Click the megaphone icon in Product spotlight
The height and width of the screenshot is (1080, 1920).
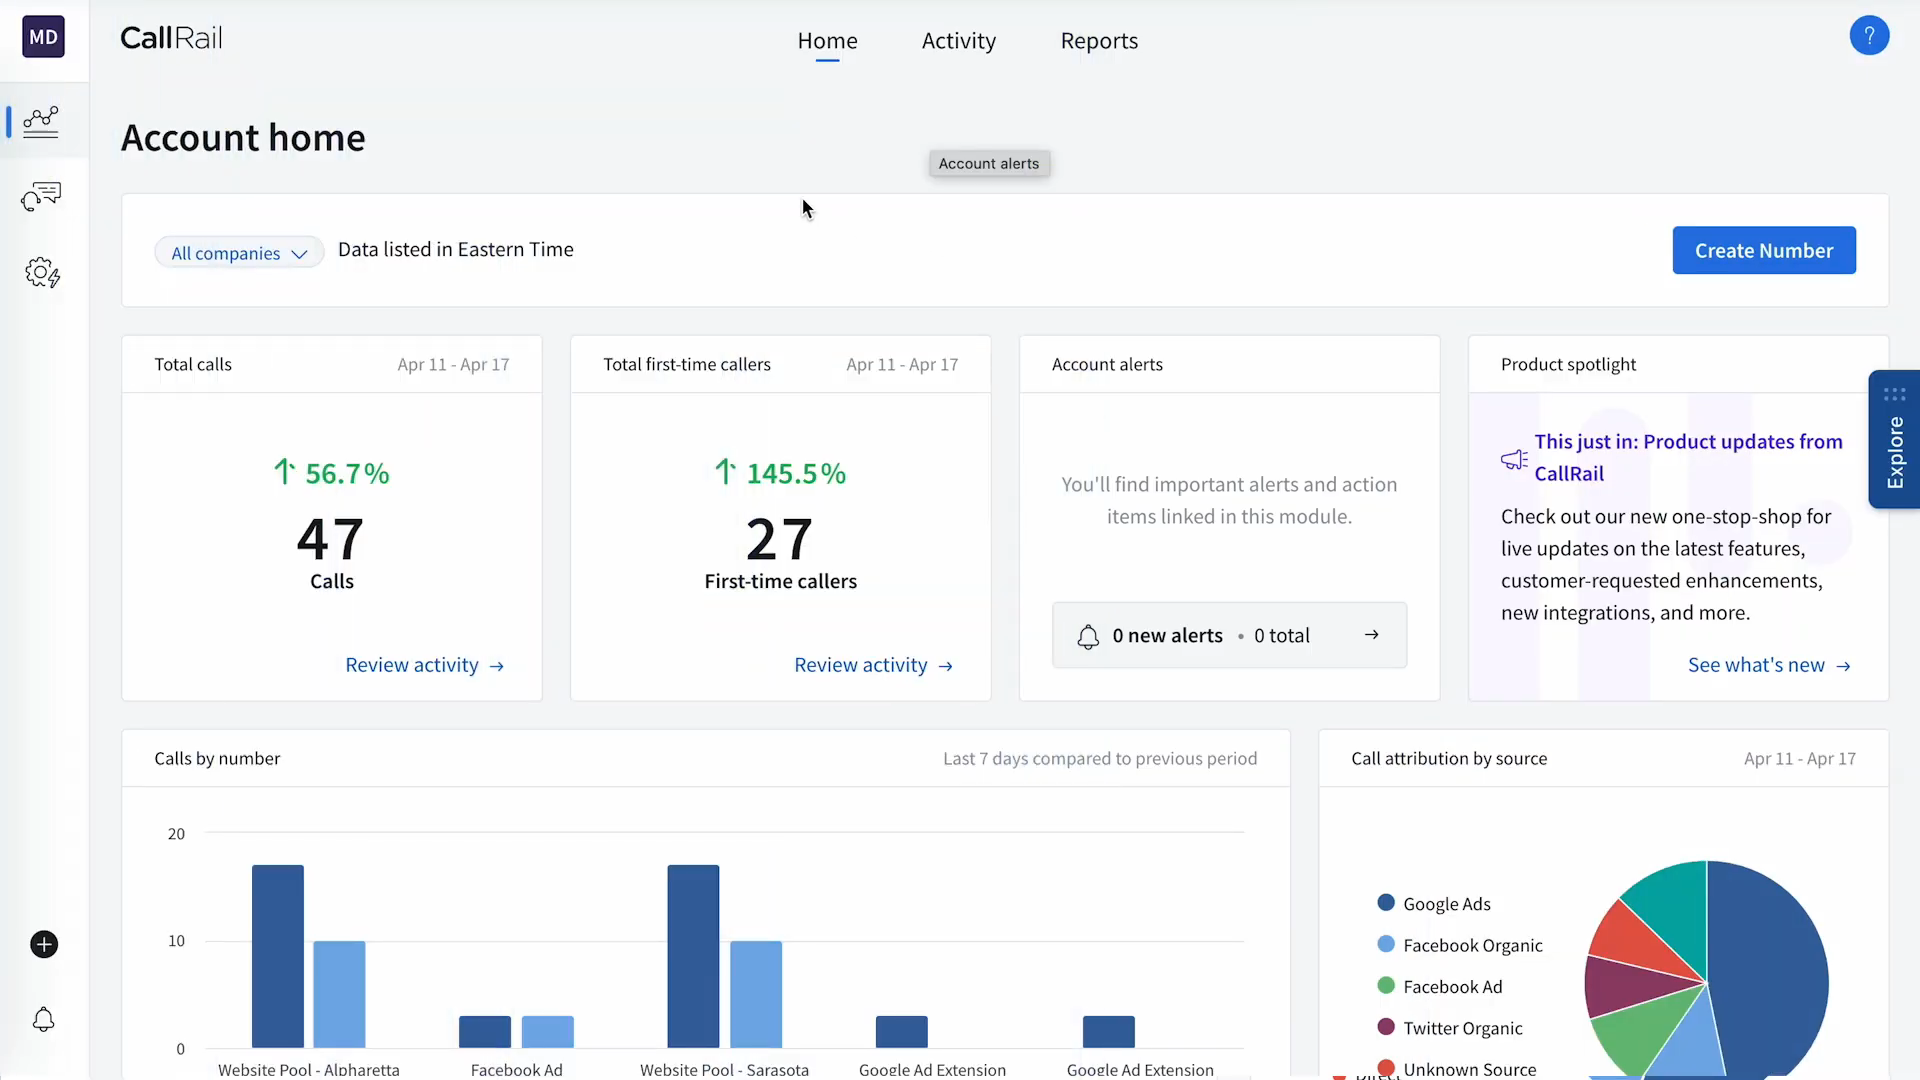pos(1514,459)
